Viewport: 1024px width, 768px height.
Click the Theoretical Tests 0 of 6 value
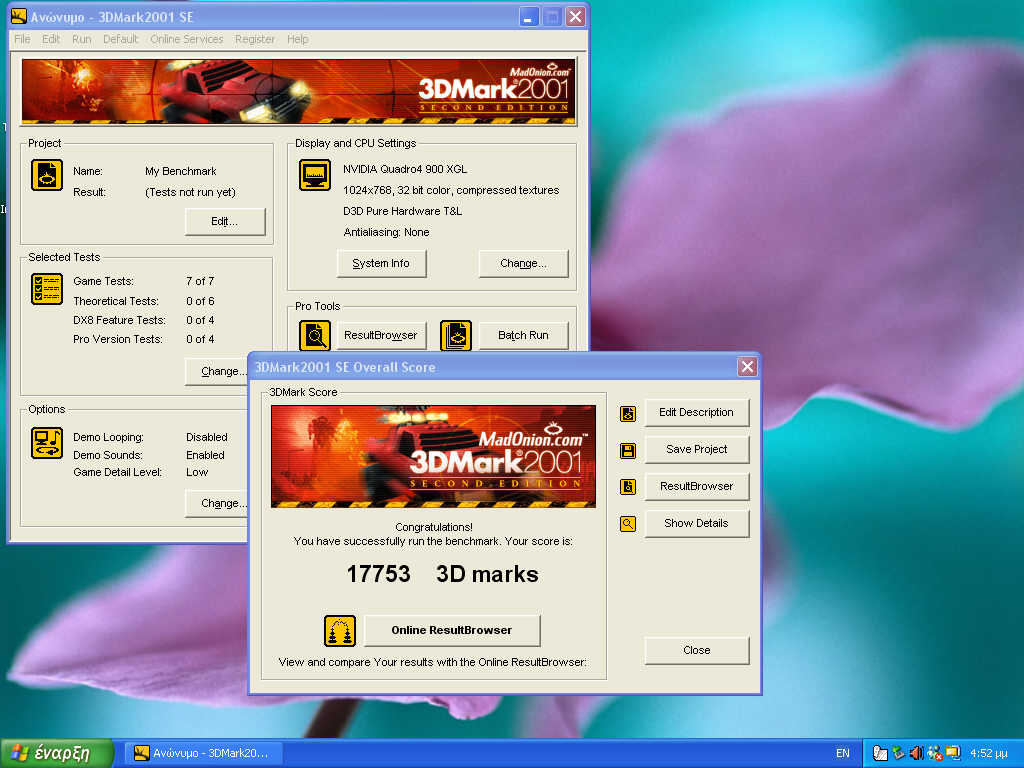point(200,301)
